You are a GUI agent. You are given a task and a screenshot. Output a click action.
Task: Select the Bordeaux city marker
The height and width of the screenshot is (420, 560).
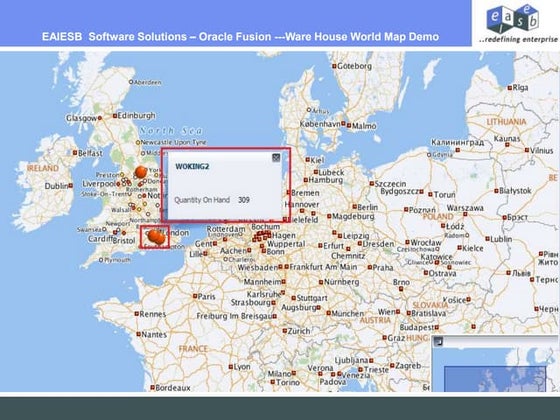click(152, 388)
